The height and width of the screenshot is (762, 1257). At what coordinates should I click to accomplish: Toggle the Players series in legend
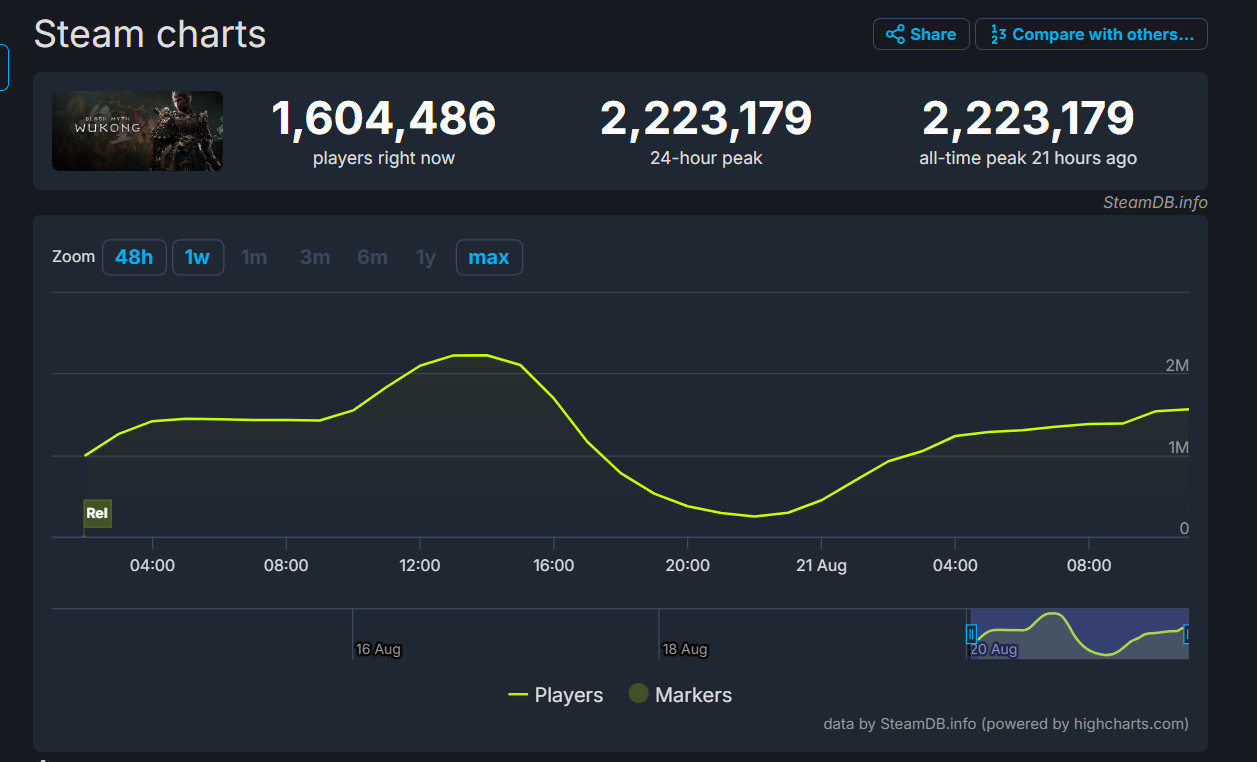556,695
